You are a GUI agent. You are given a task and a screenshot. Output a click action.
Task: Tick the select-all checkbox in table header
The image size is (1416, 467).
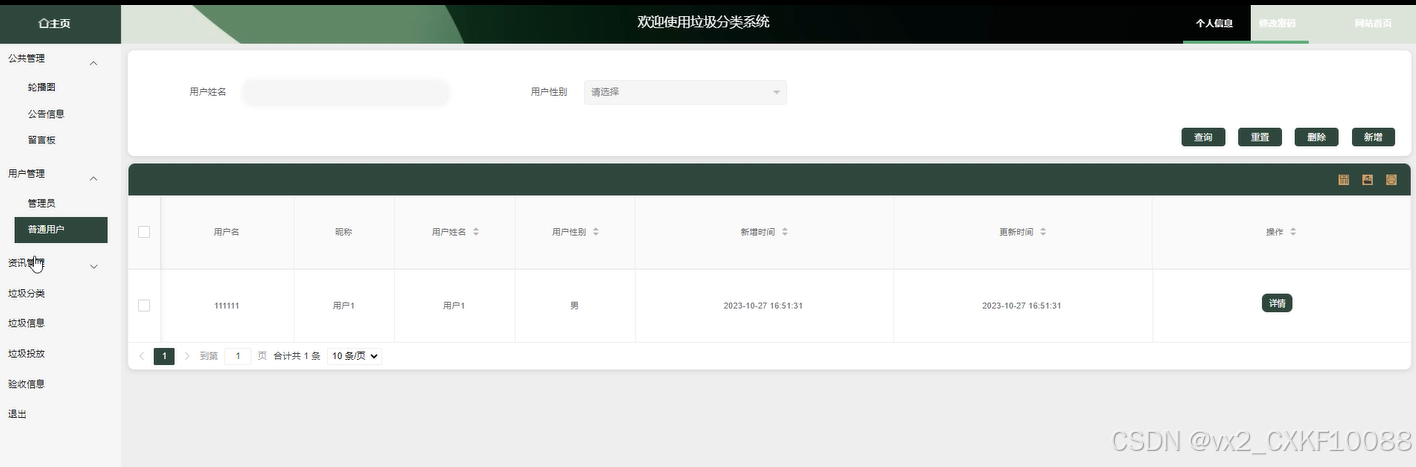[x=144, y=232]
